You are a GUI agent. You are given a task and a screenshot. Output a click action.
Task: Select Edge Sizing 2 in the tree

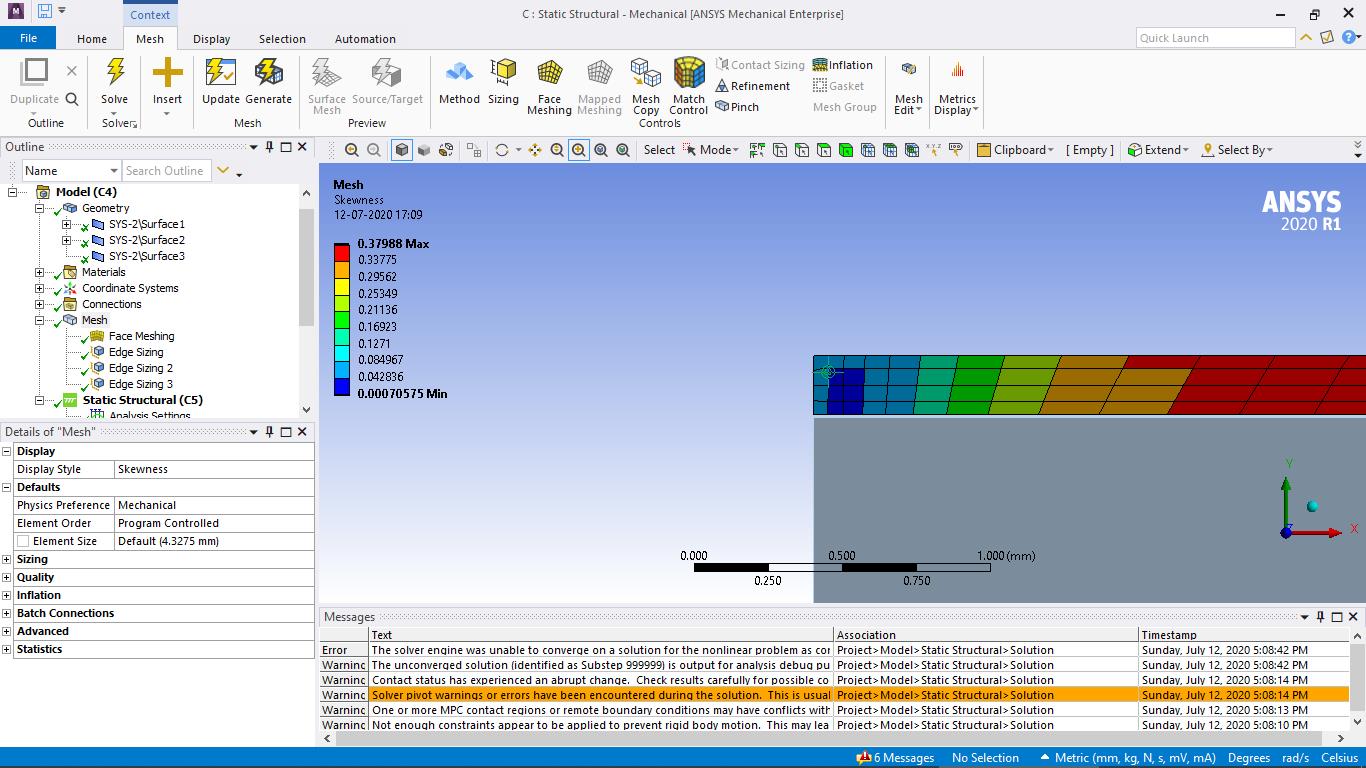pyautogui.click(x=140, y=368)
